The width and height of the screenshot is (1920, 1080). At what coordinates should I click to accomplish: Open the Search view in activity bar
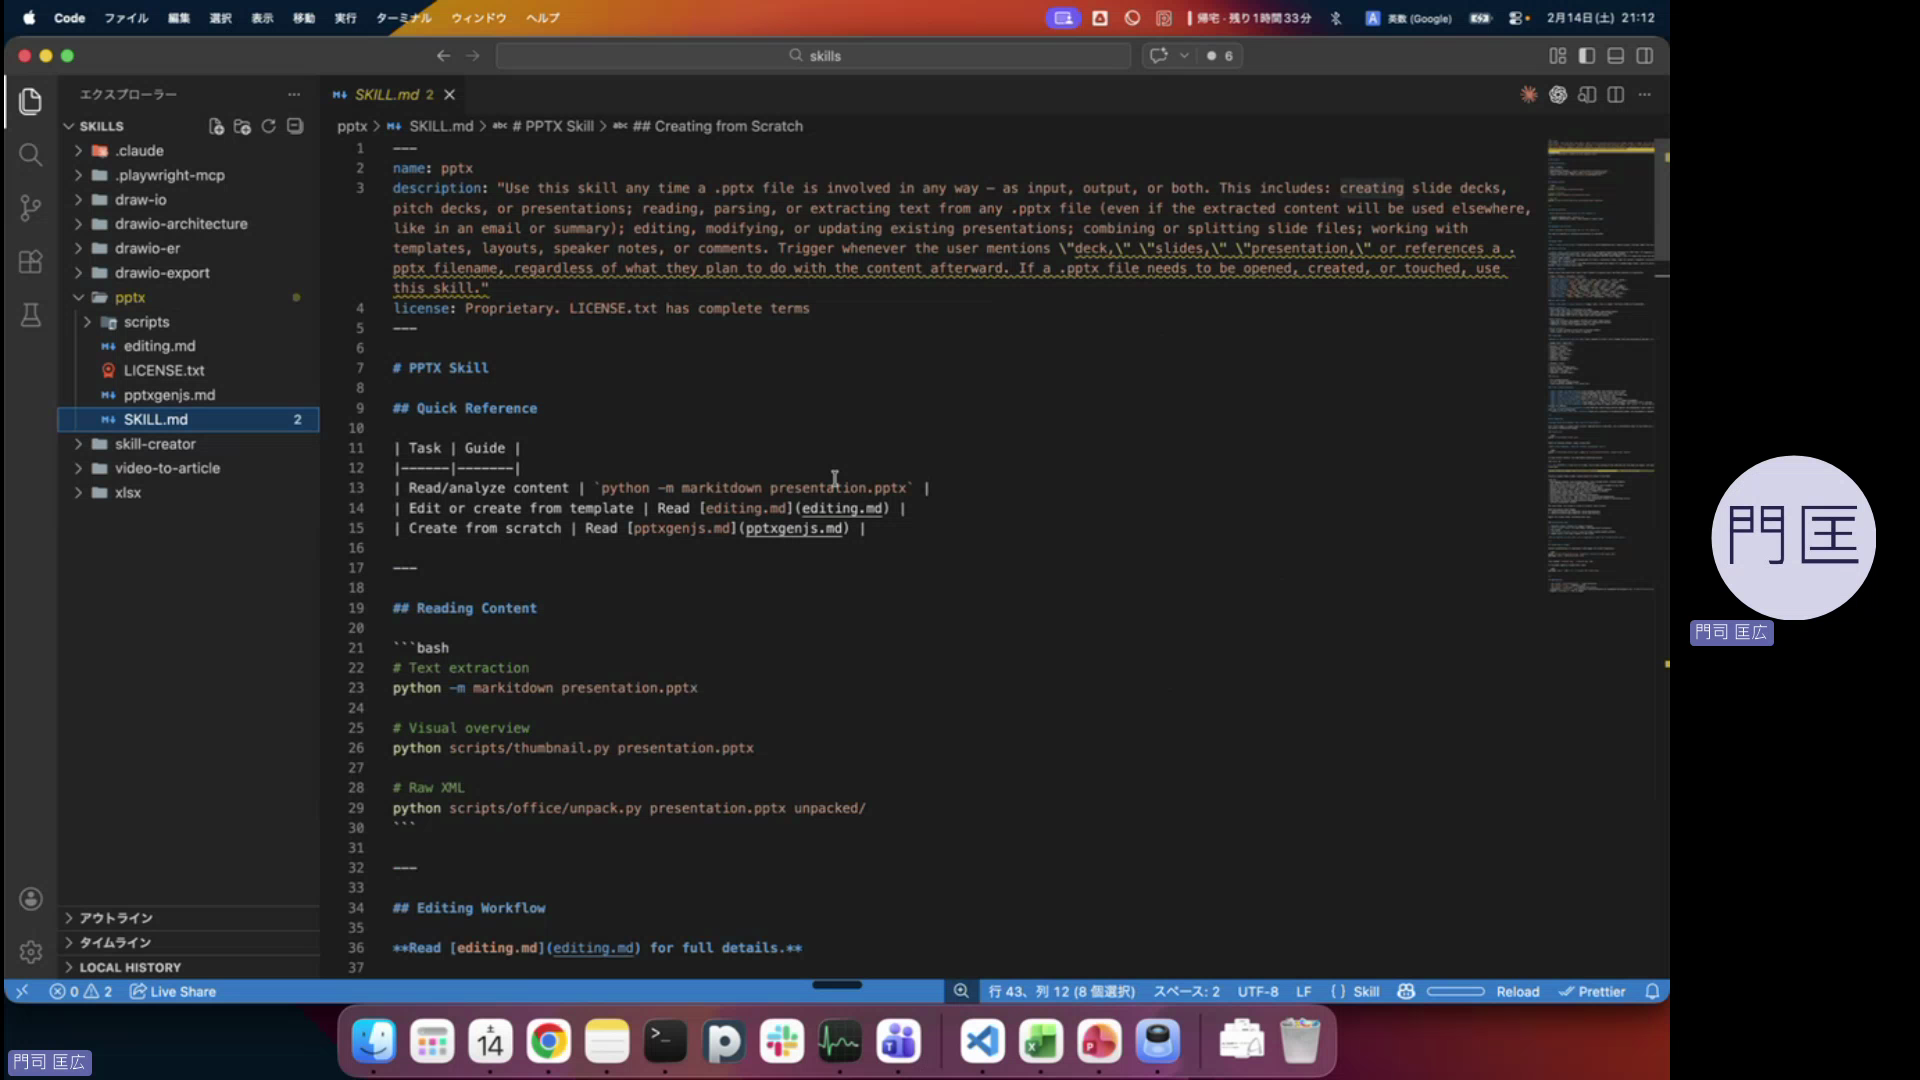coord(30,155)
